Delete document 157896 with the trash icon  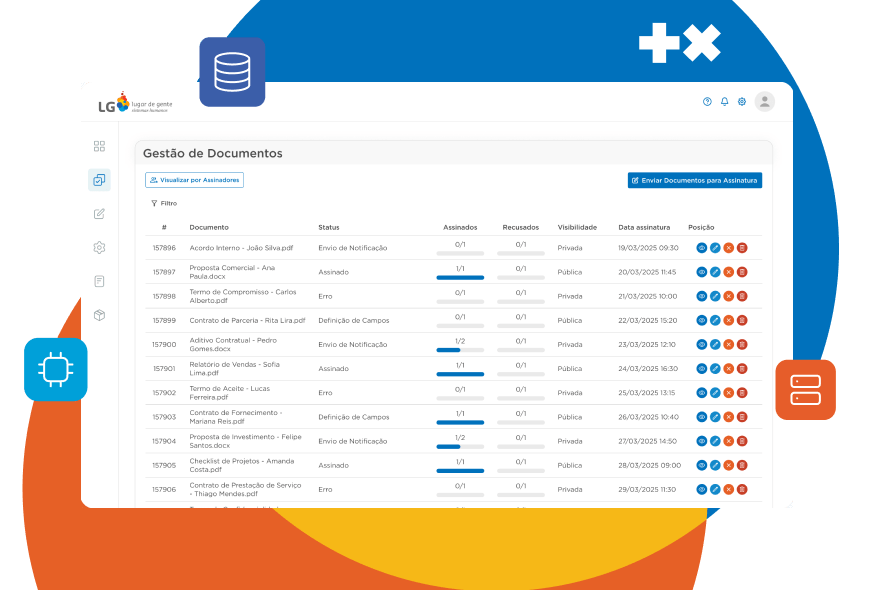[x=742, y=248]
